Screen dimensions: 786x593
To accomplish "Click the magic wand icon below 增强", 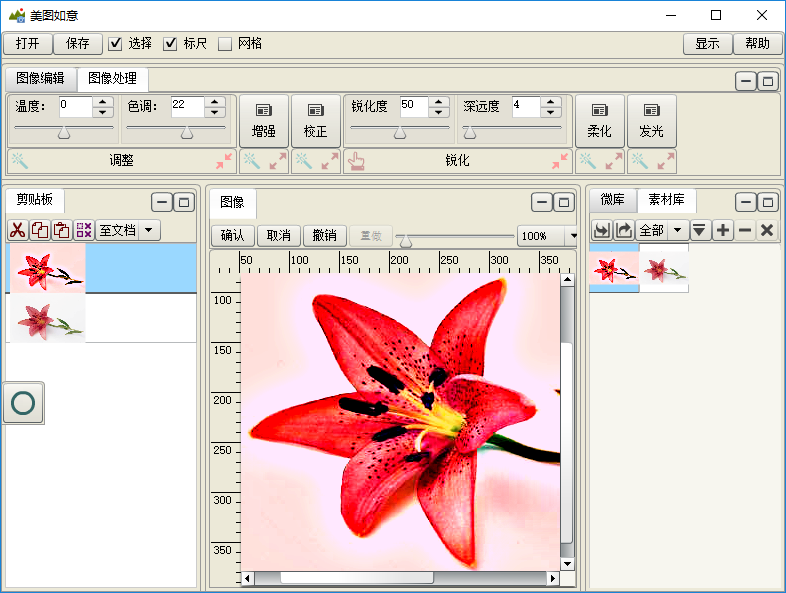I will click(252, 161).
